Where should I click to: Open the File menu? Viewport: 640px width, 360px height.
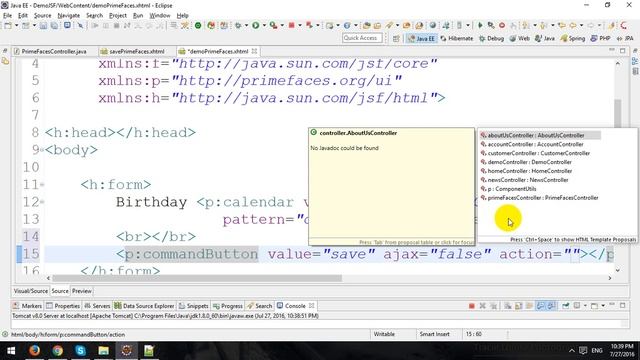[x=7, y=16]
